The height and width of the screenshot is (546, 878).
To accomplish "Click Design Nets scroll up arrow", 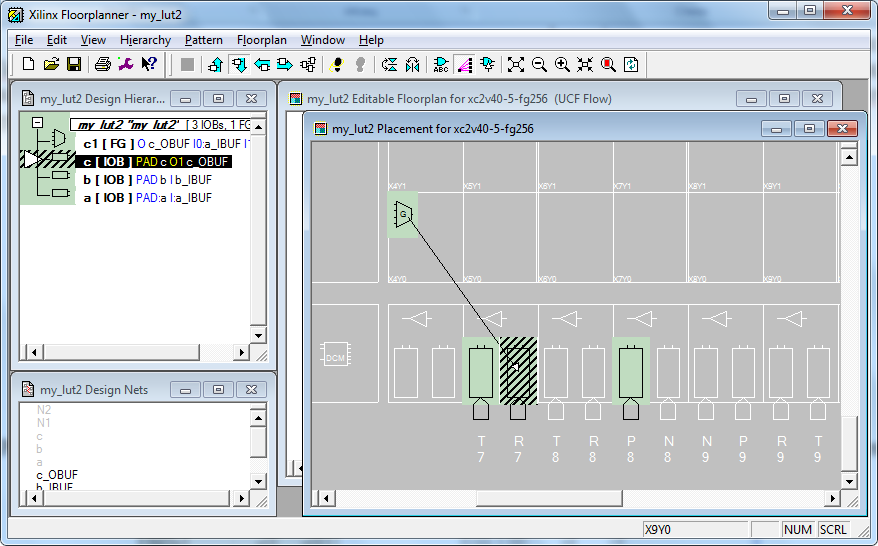I will [x=258, y=418].
